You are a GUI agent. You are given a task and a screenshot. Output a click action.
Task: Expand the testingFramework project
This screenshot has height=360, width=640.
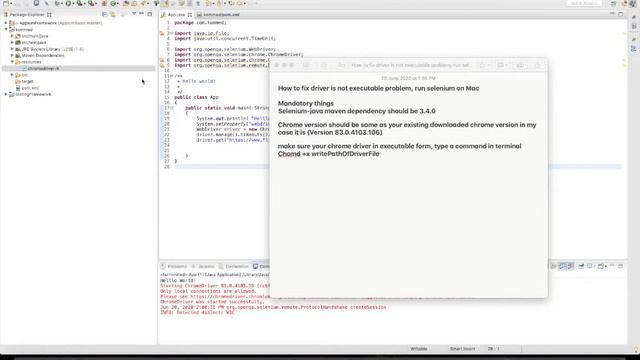pyautogui.click(x=6, y=94)
